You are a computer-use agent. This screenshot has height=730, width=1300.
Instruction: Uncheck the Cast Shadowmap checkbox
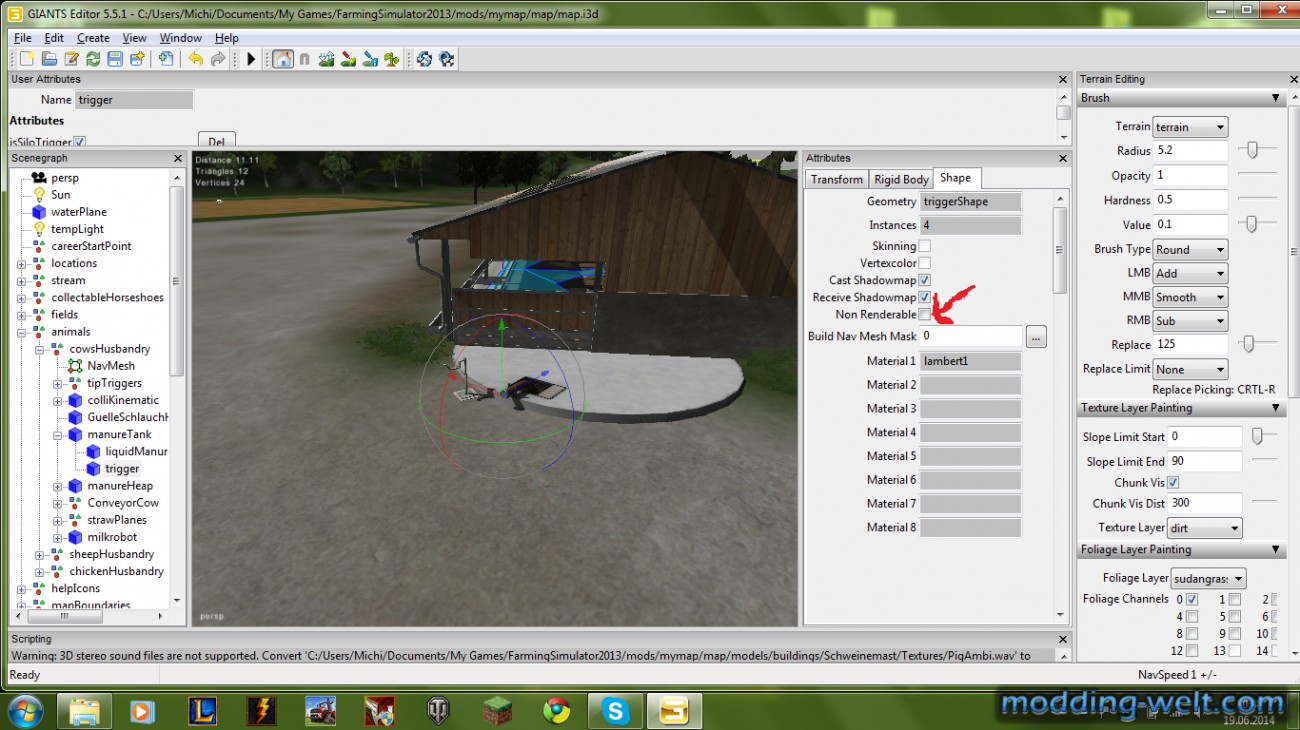[x=925, y=280]
